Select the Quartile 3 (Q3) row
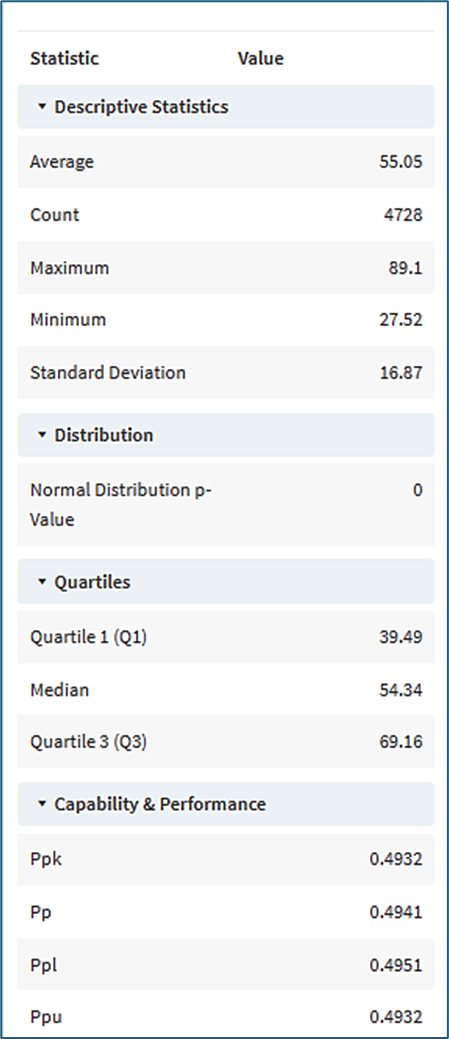 pyautogui.click(x=226, y=742)
